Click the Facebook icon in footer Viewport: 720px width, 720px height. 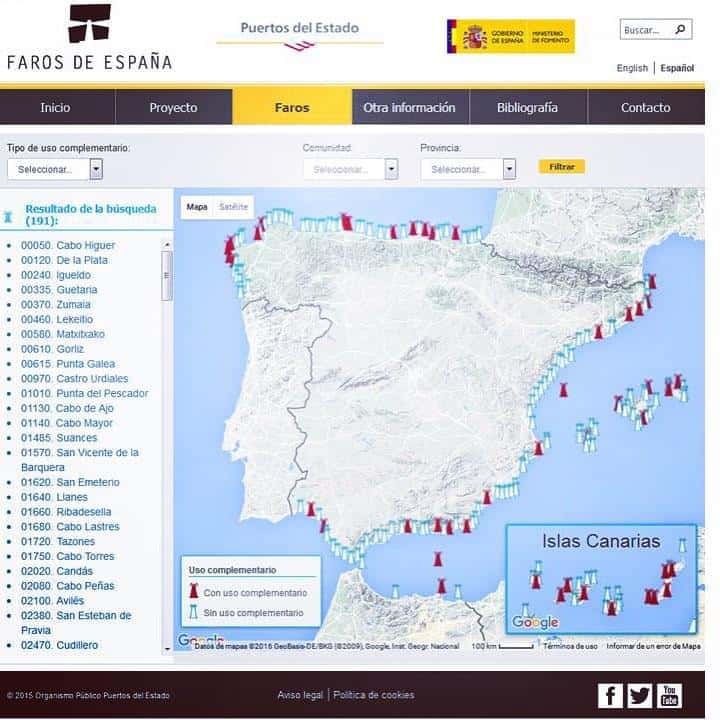[x=610, y=695]
